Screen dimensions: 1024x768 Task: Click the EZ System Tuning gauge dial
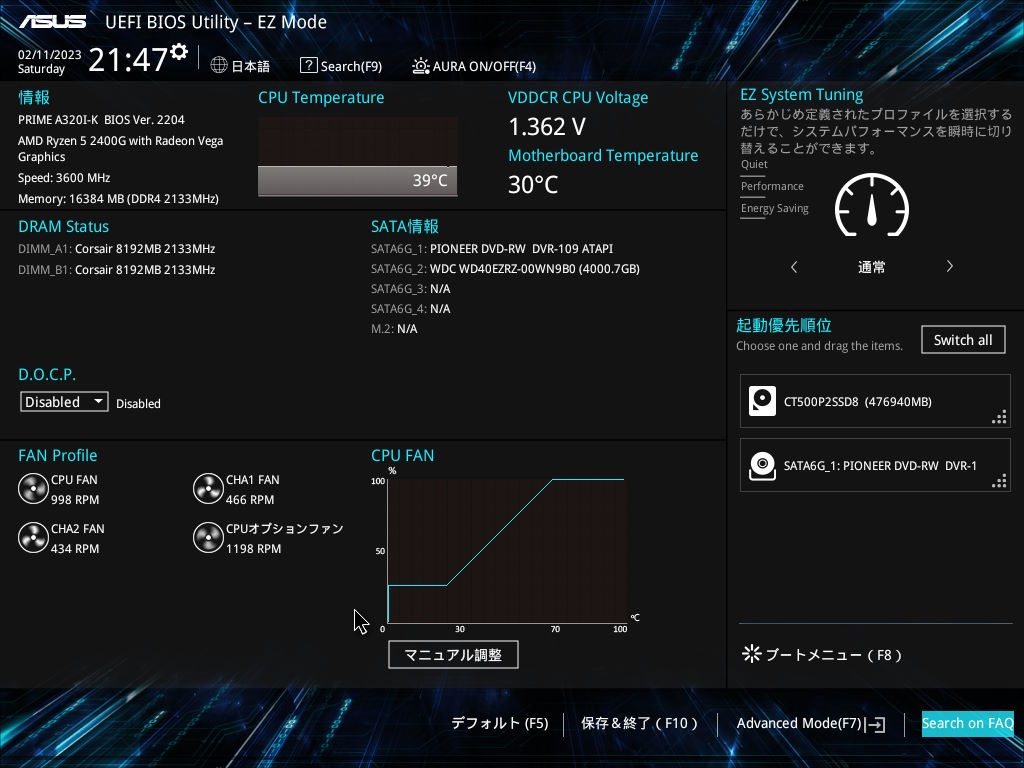(x=872, y=205)
